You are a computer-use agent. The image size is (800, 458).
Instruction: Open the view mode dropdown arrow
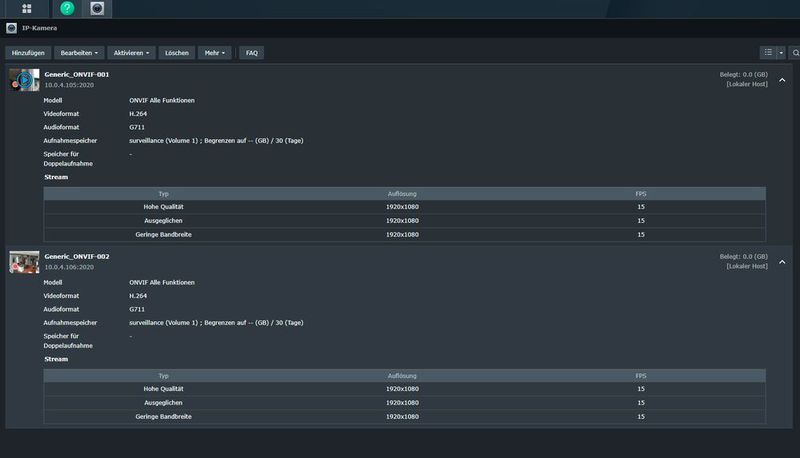(780, 52)
